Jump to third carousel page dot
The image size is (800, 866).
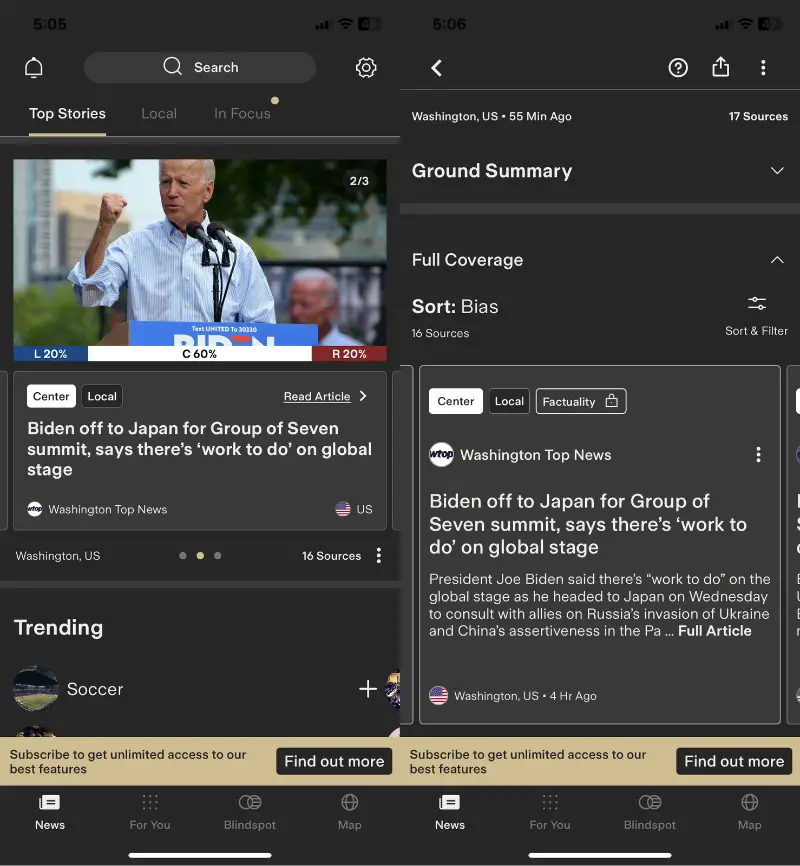pos(218,555)
